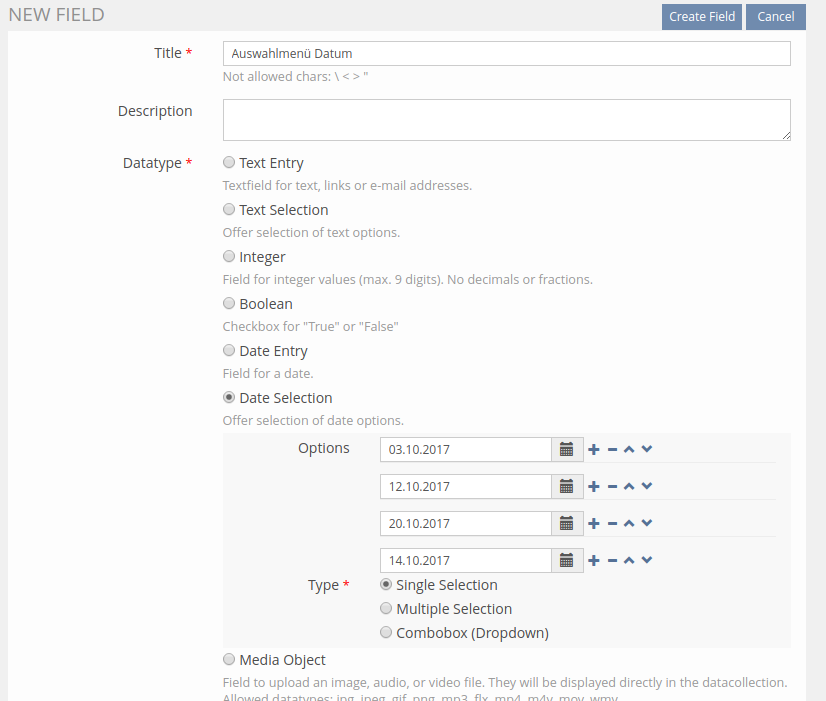Click into the Description text area
The image size is (826, 701).
click(x=506, y=120)
